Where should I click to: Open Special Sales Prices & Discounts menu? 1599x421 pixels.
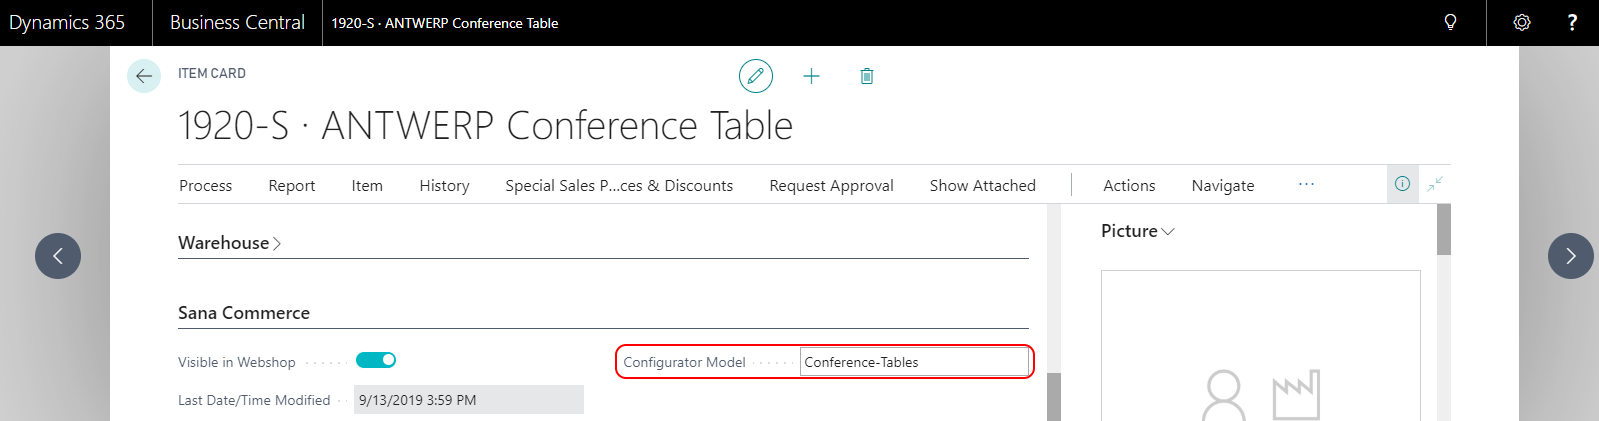619,186
